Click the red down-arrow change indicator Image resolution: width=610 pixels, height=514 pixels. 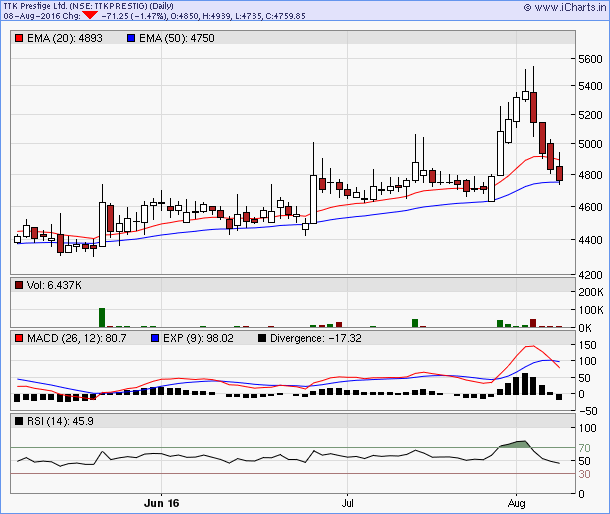pos(90,15)
